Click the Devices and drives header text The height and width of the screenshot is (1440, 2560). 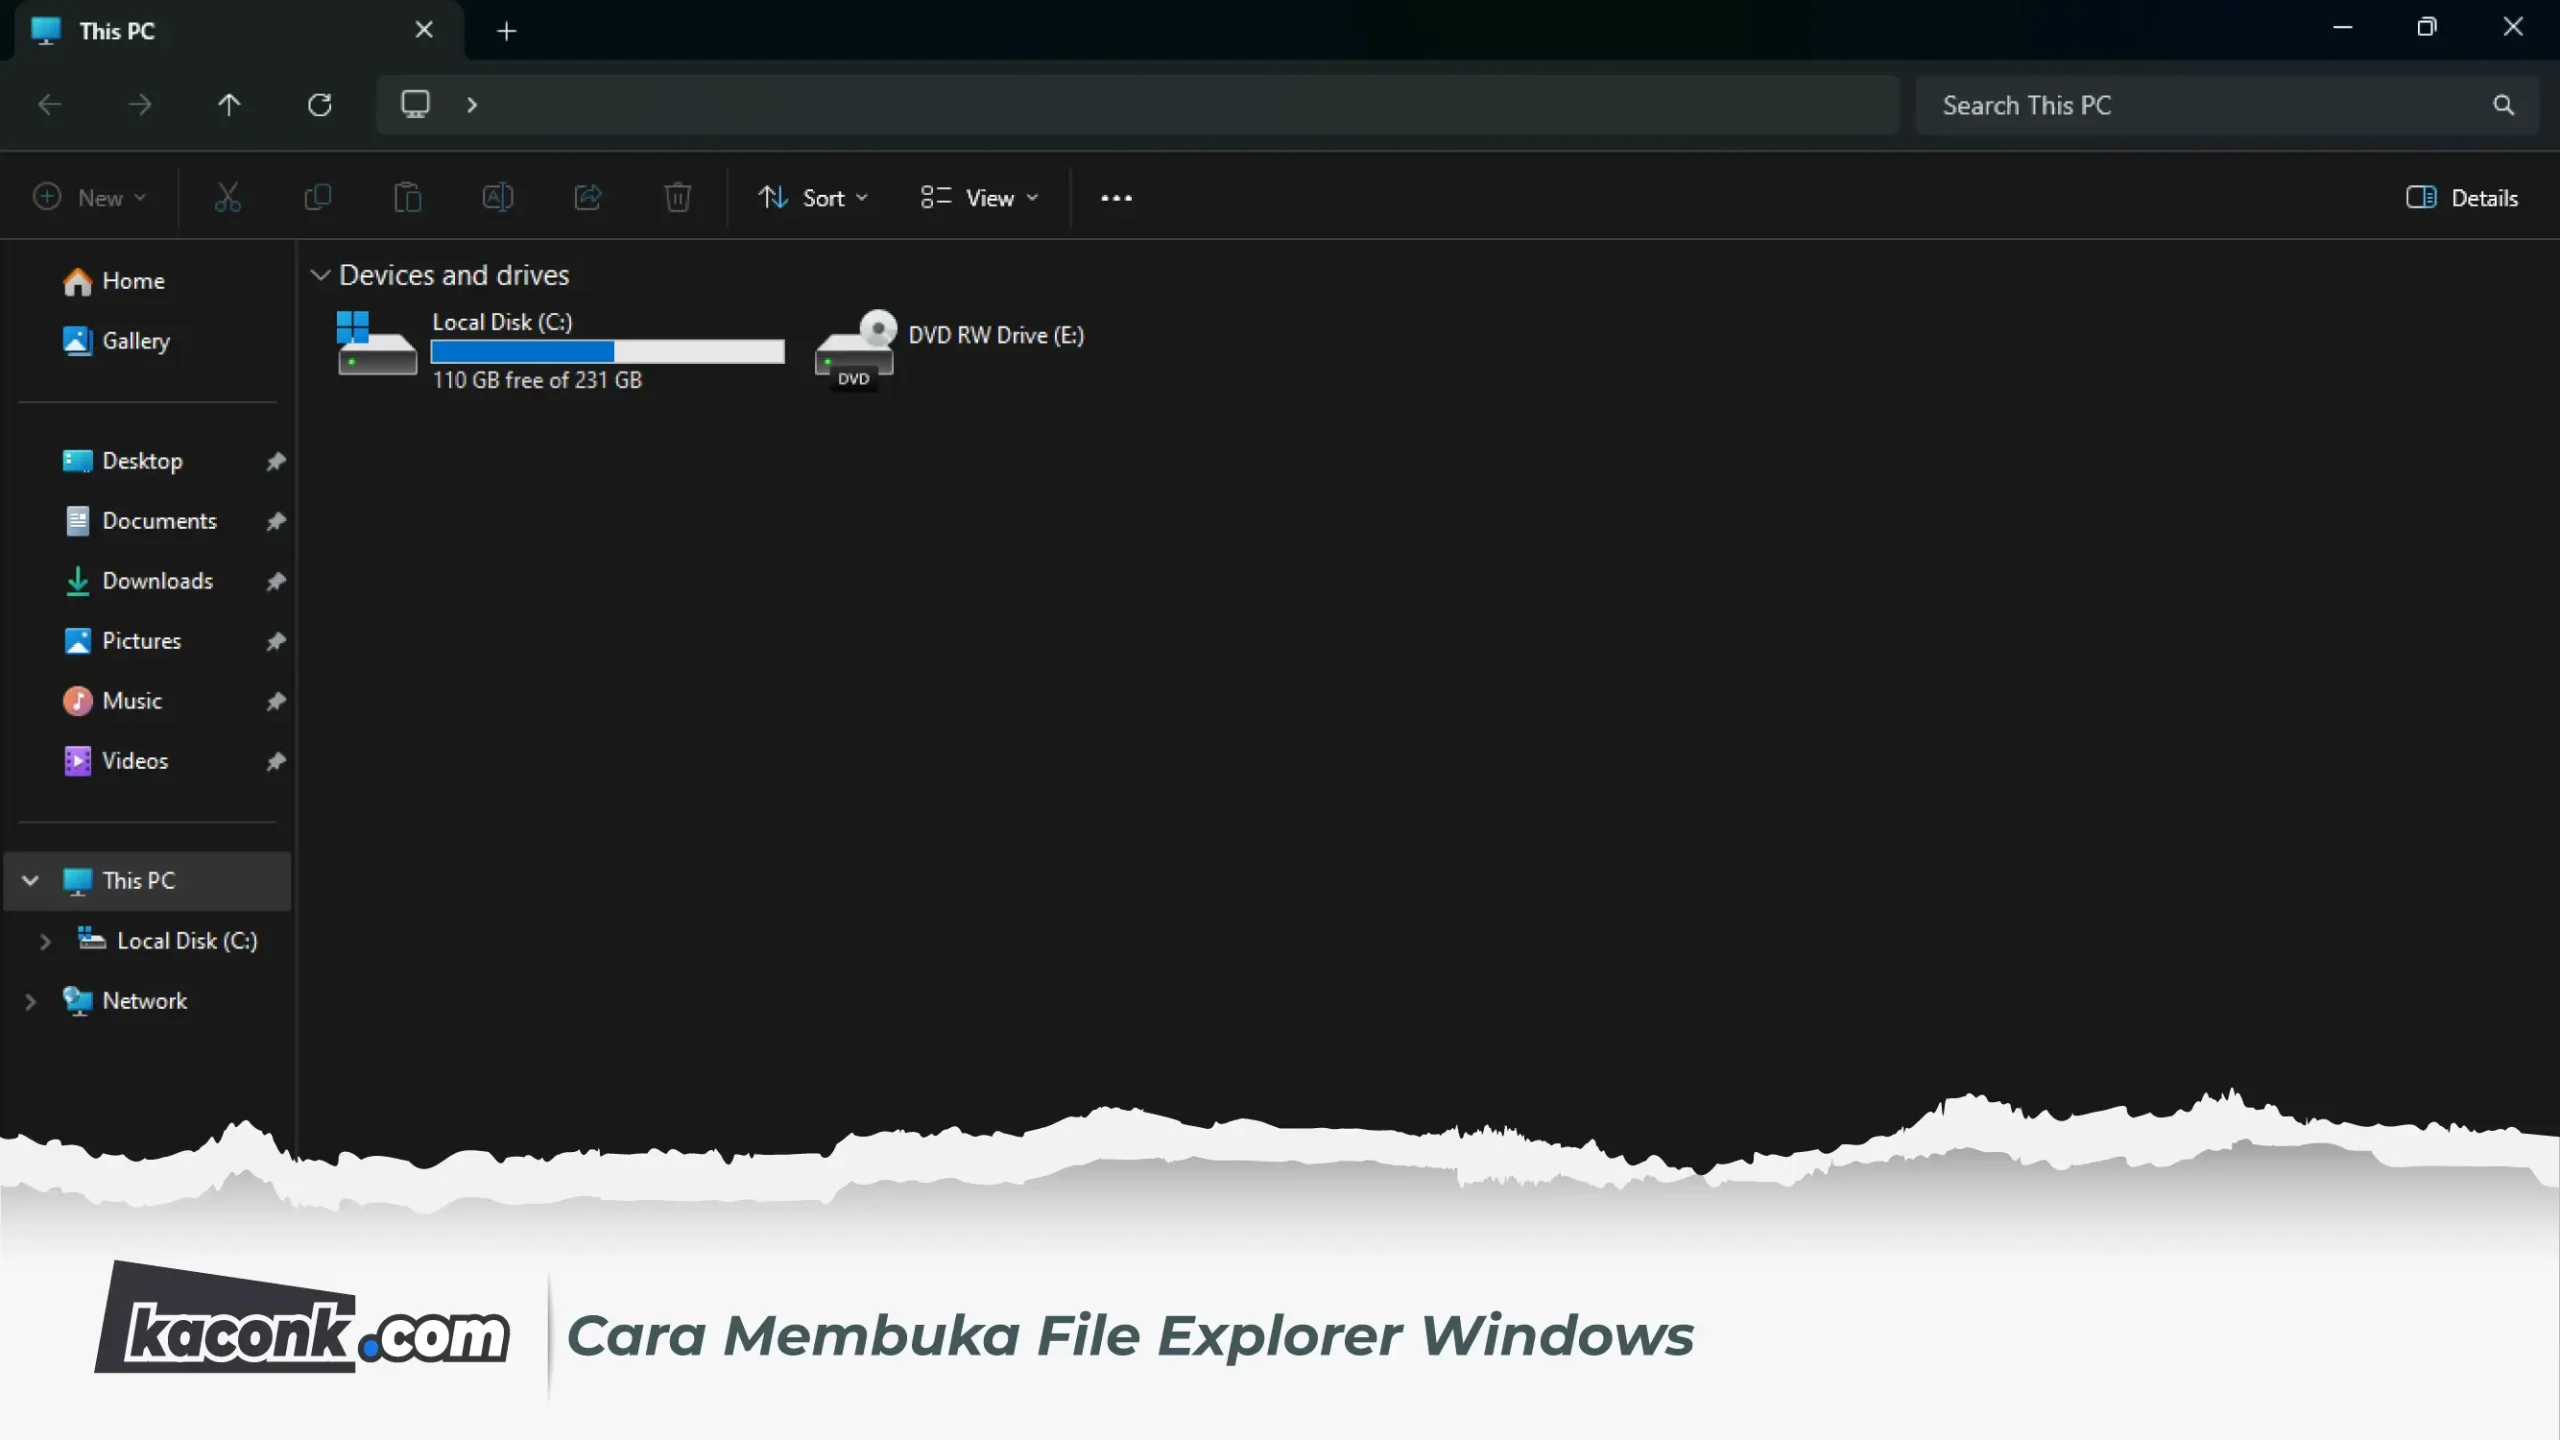point(454,275)
